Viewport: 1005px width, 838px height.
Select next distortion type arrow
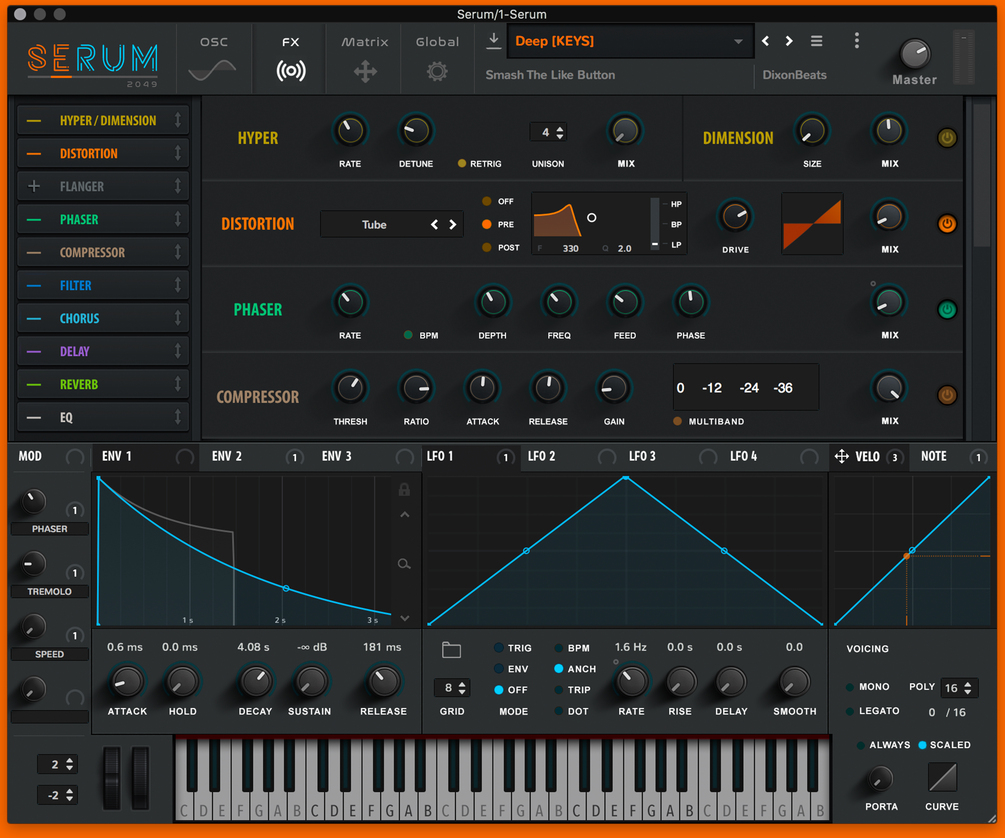pos(453,224)
